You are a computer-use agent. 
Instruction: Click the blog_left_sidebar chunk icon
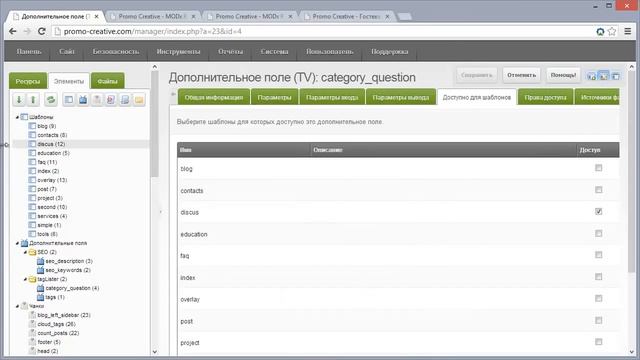pyautogui.click(x=32, y=315)
